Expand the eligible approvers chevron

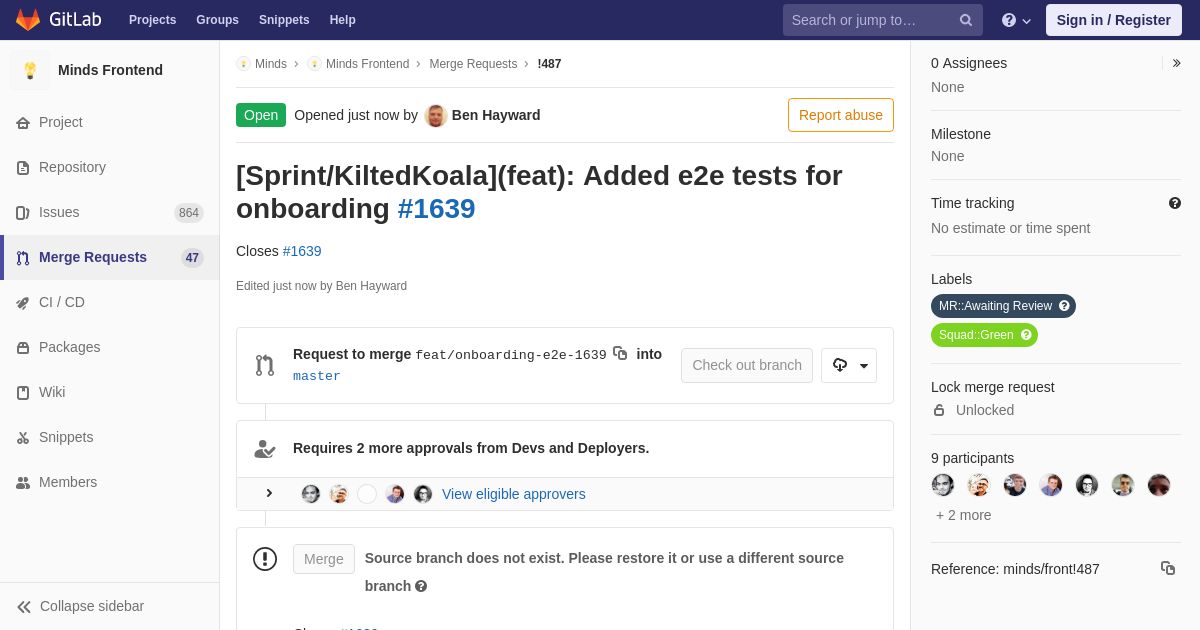click(x=268, y=493)
